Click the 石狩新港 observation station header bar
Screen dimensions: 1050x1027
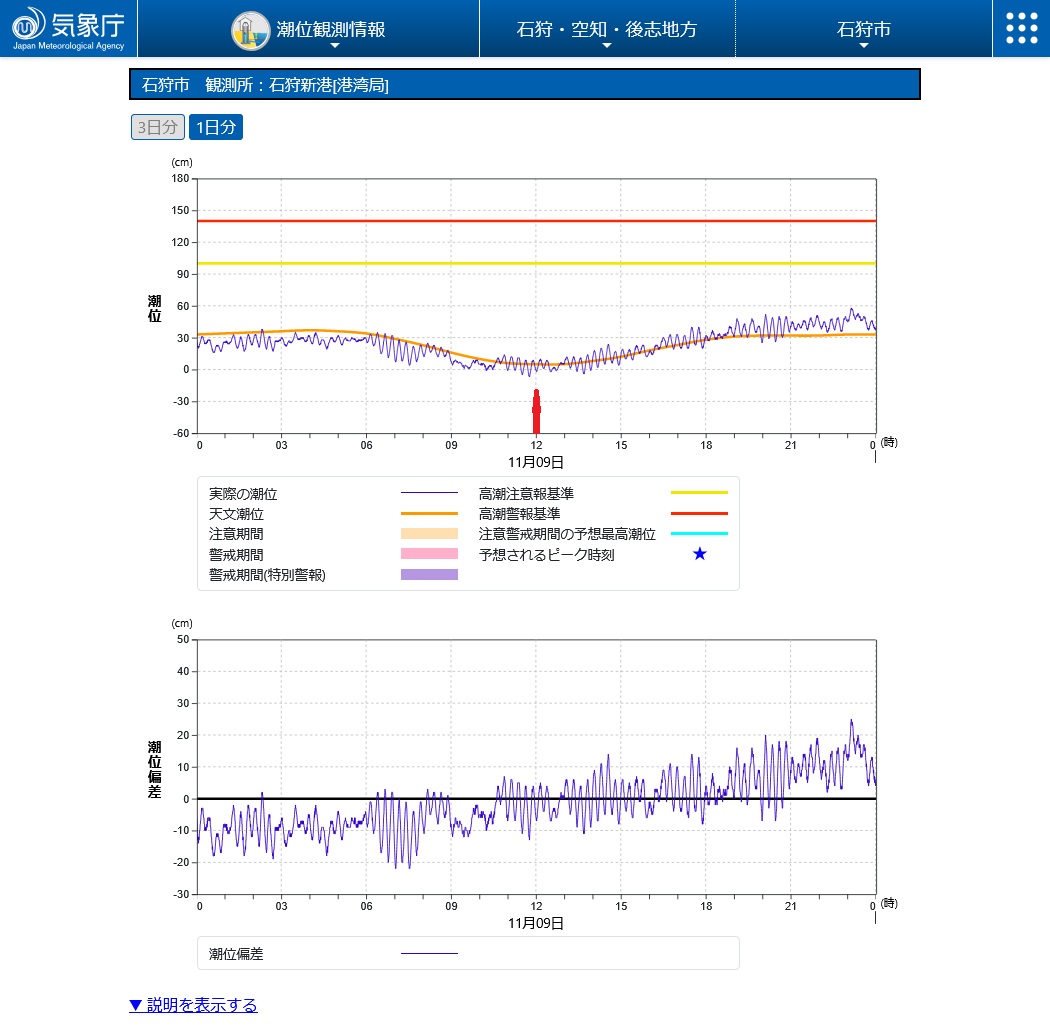(x=524, y=85)
